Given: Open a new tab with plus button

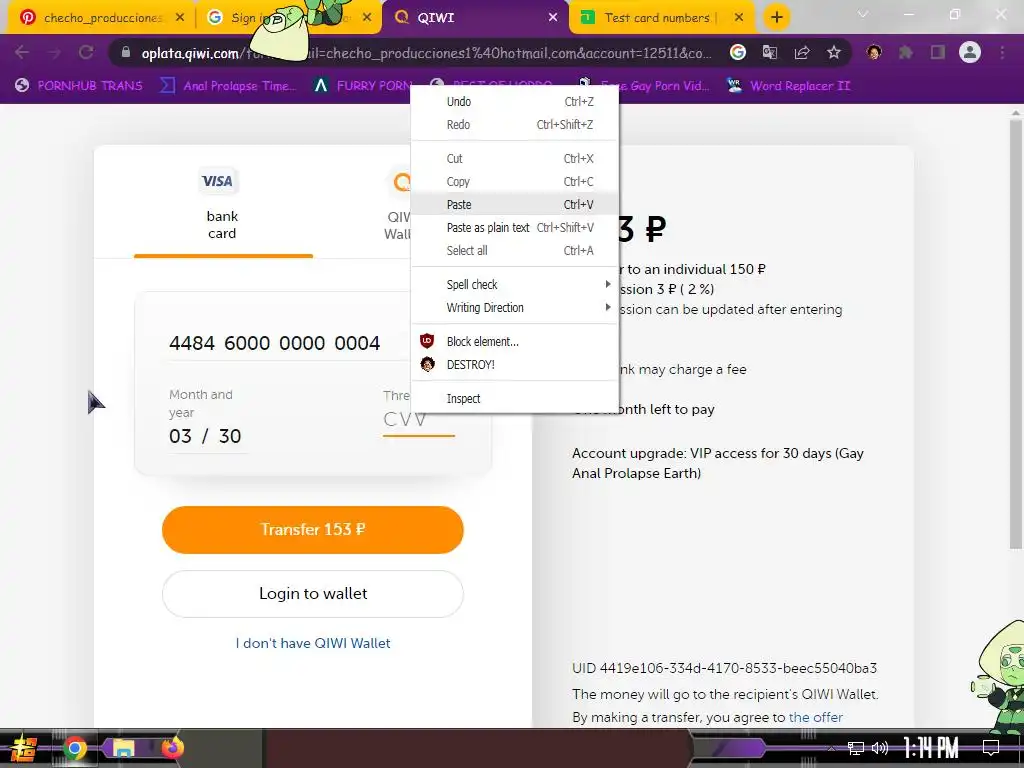Looking at the screenshot, I should click(x=776, y=17).
